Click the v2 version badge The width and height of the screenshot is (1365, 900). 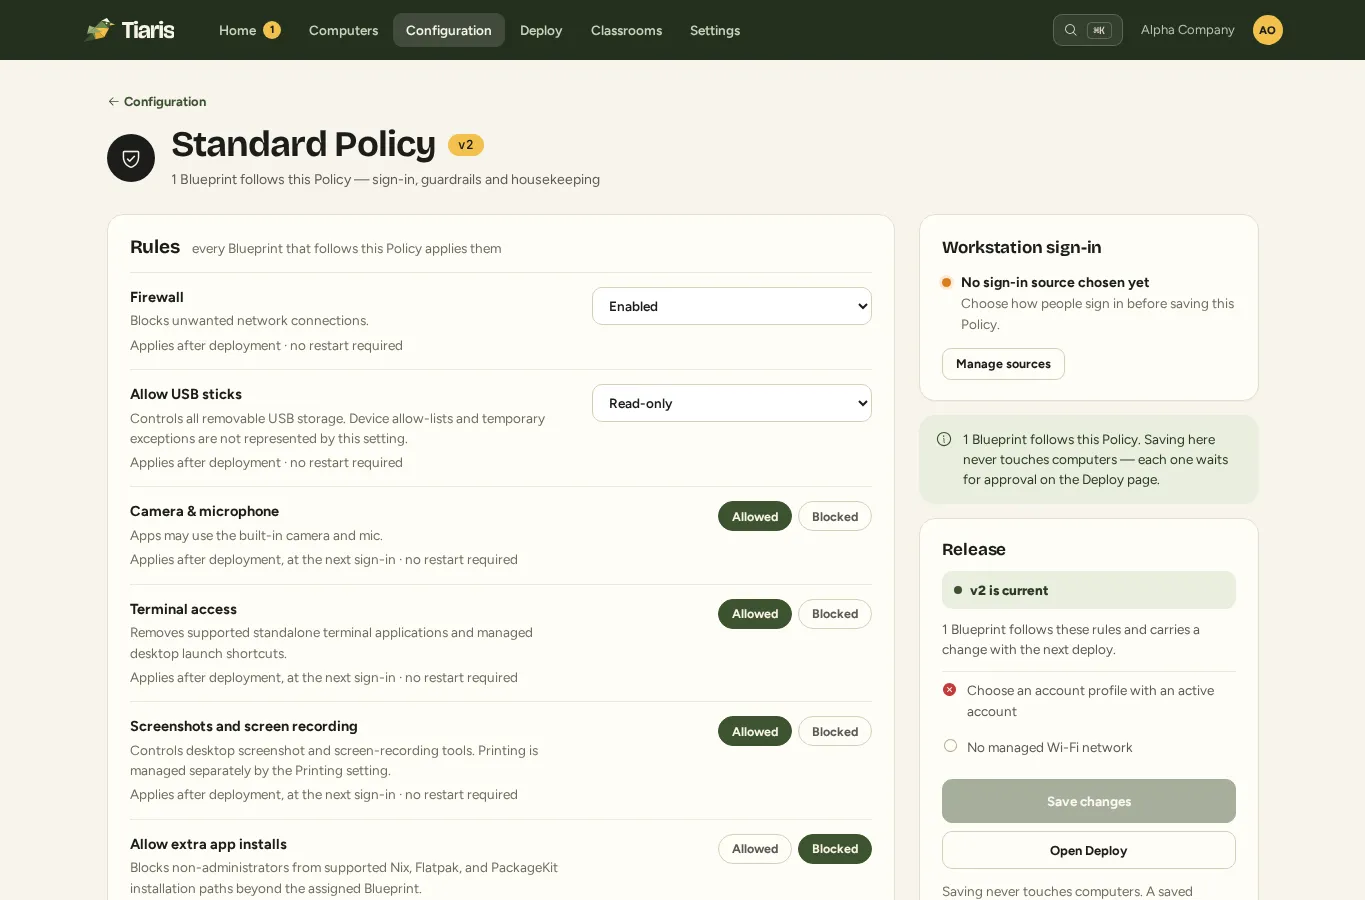point(466,145)
